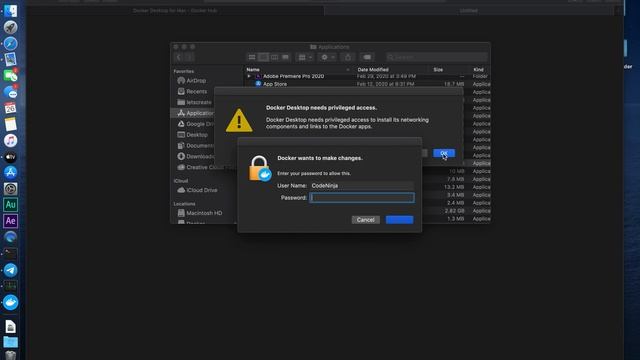Open Documents in Finder sidebar
Viewport: 640px width, 360px height.
tap(195, 145)
